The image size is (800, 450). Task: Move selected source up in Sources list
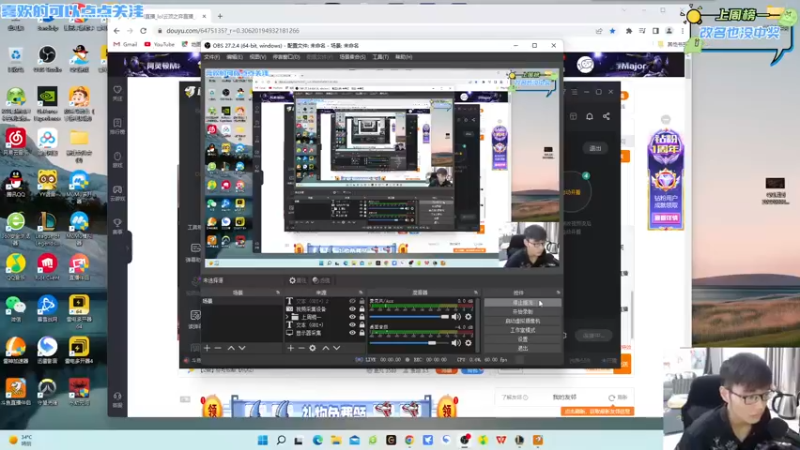[x=326, y=348]
